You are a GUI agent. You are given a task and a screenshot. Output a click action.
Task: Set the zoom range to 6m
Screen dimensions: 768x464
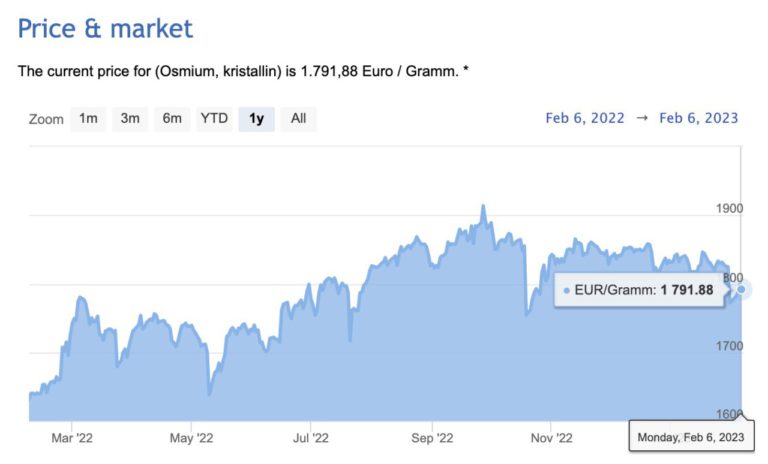click(x=172, y=119)
